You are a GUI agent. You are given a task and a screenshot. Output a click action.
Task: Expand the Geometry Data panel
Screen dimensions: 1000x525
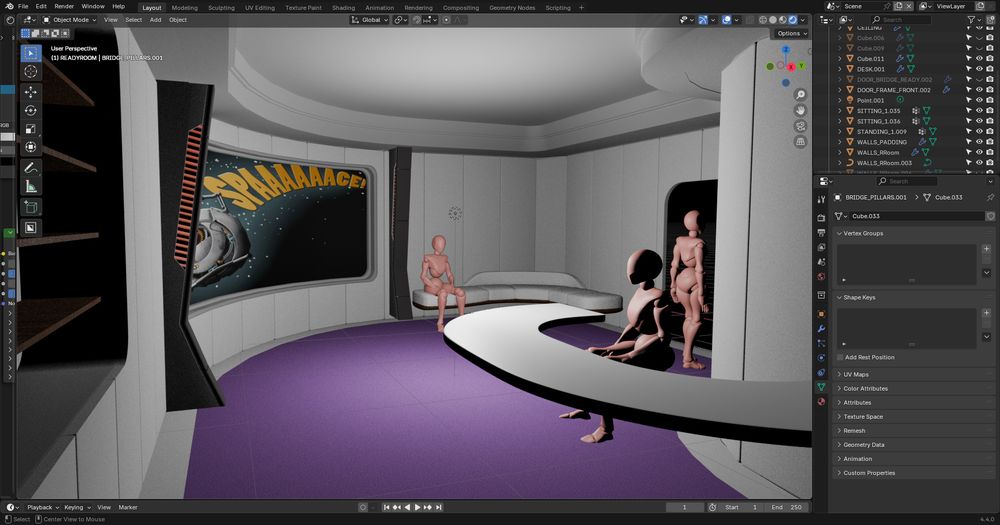tap(914, 445)
